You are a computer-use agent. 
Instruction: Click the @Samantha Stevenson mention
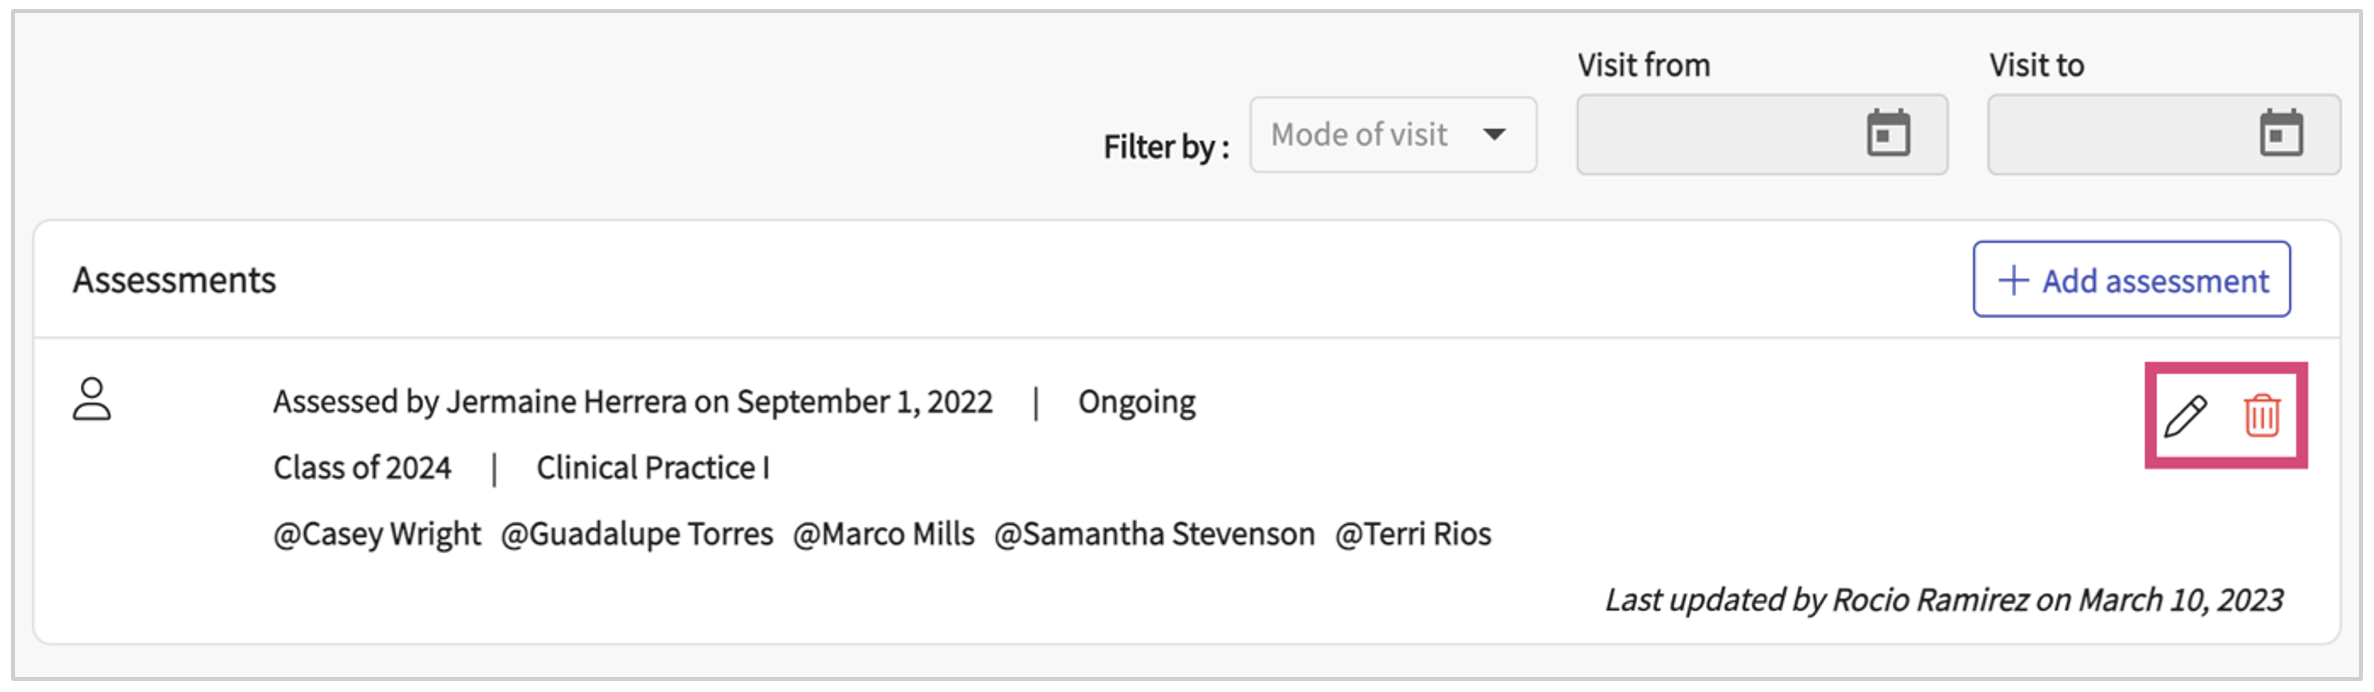coord(1155,534)
